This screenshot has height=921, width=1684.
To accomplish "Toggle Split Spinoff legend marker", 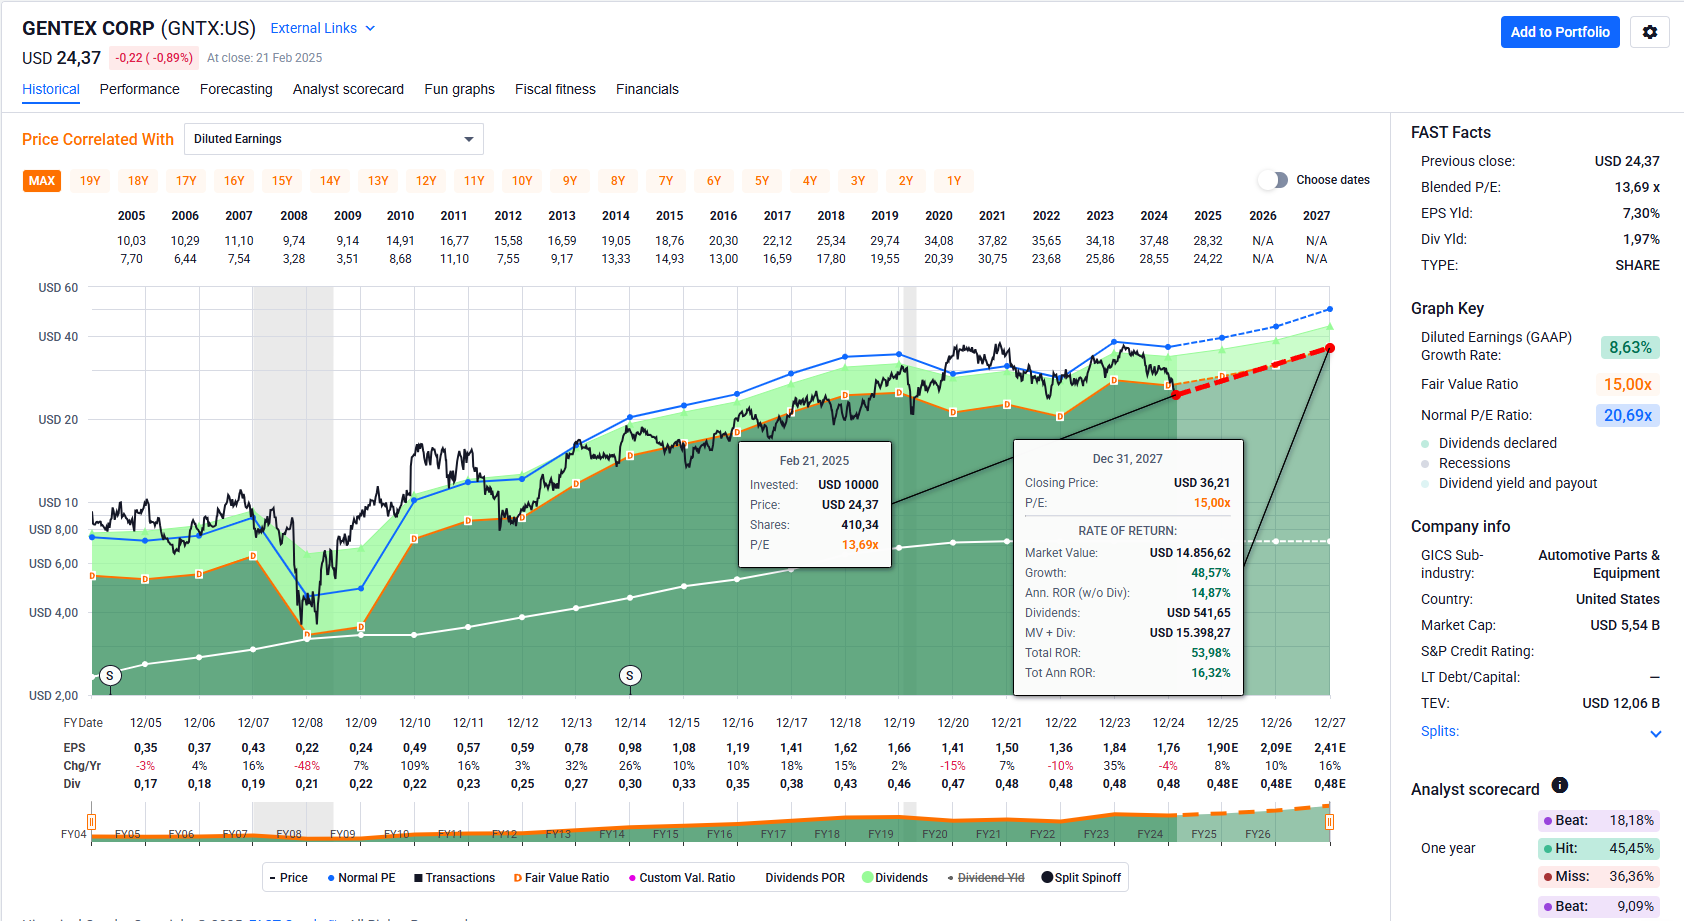I will tap(1080, 878).
